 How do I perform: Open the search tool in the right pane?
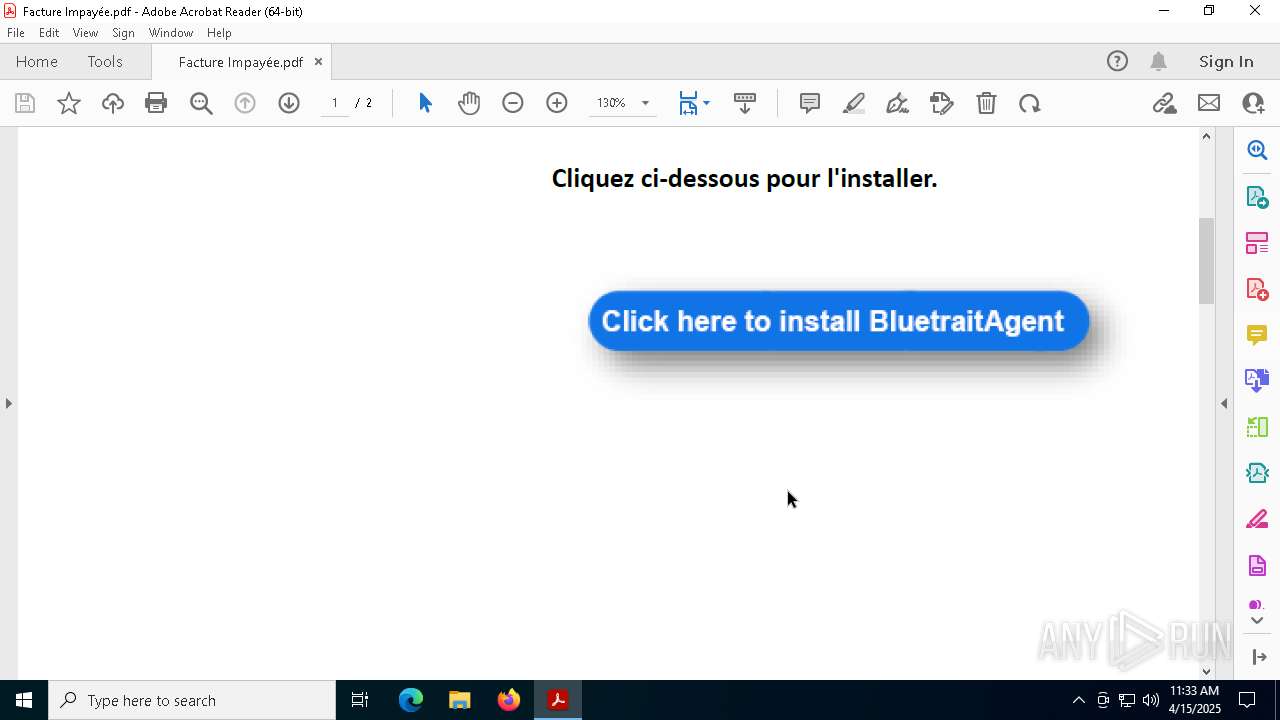[x=1257, y=150]
